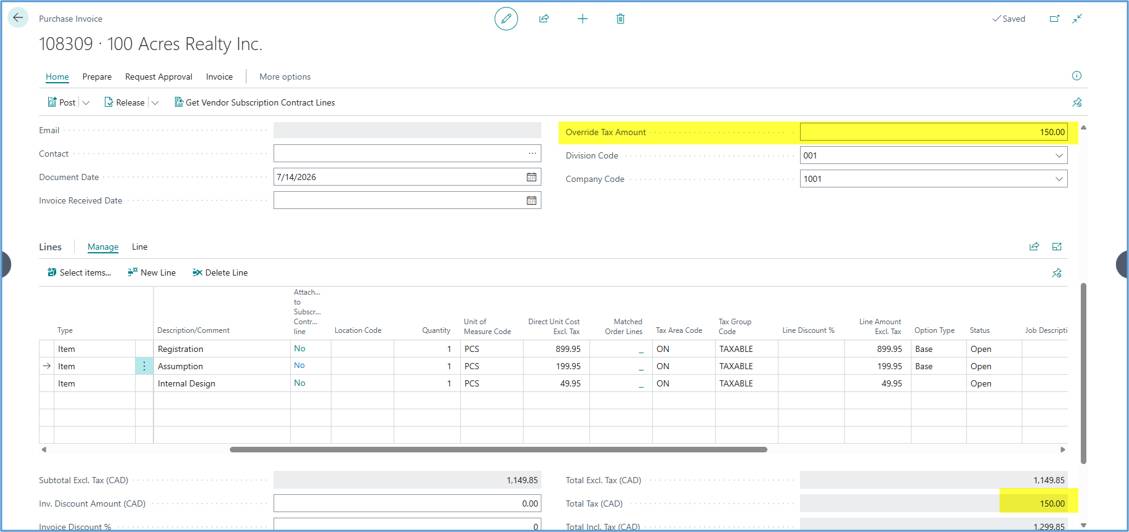
Task: Click Get Vendor Subscription Contract Lines
Action: coord(255,102)
